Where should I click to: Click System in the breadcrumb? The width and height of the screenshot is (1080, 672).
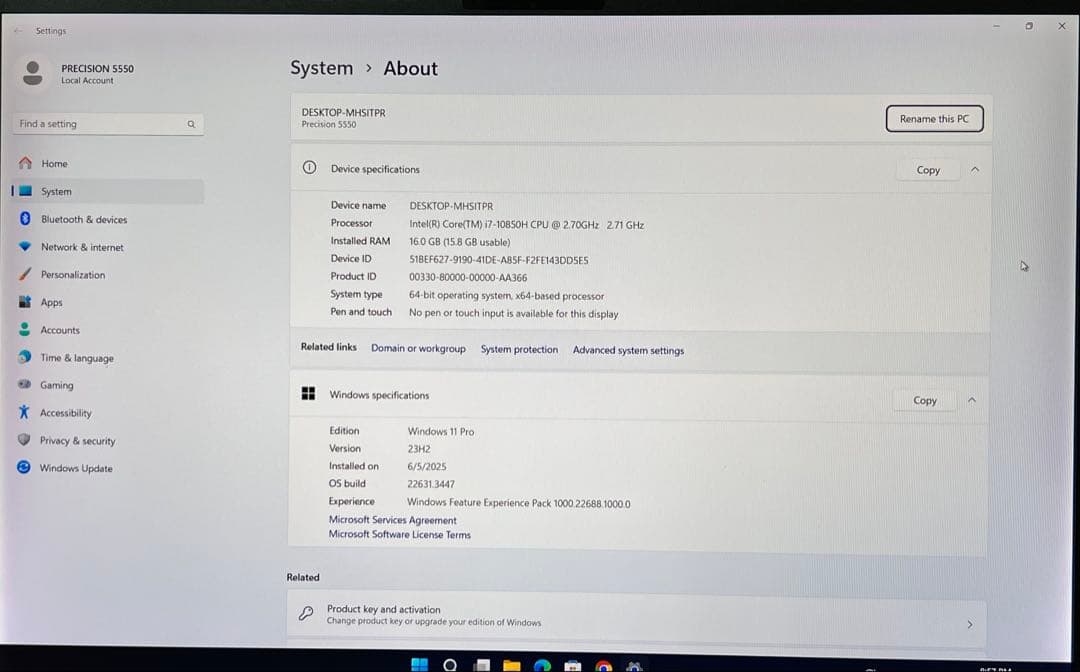tap(322, 68)
